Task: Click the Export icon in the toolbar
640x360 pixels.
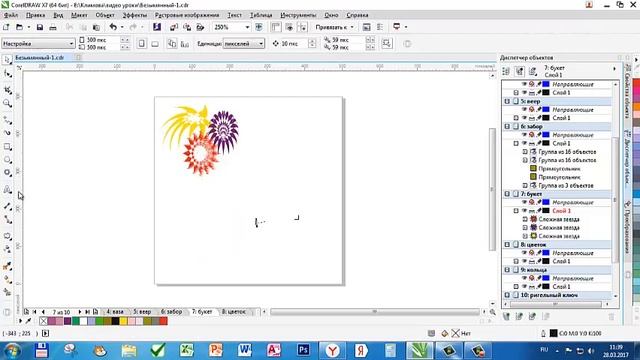Action: click(187, 27)
